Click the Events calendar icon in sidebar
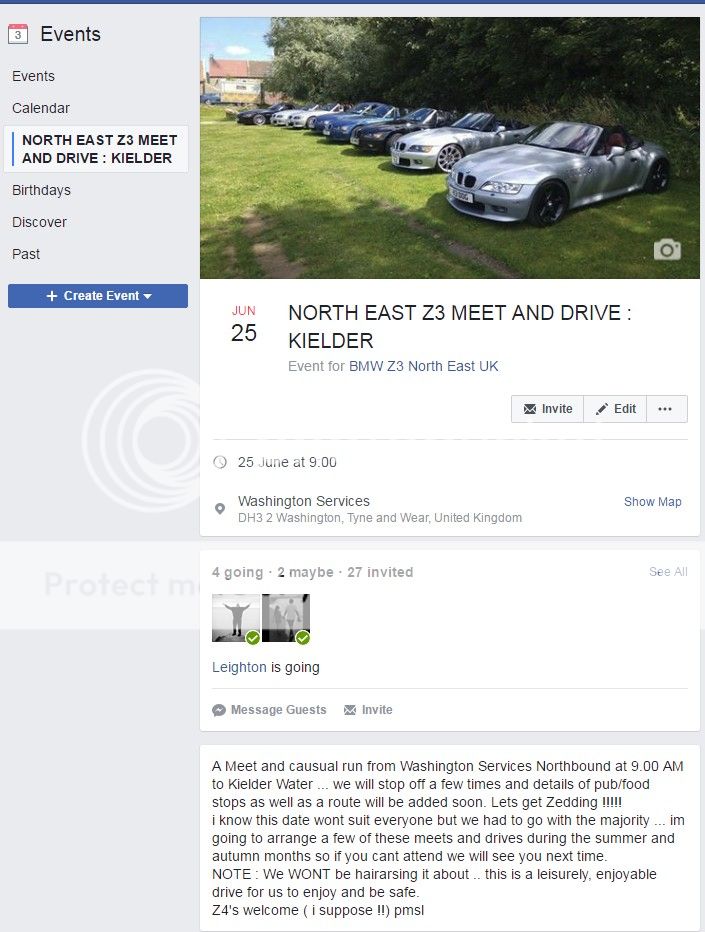This screenshot has height=932, width=705. pos(18,34)
